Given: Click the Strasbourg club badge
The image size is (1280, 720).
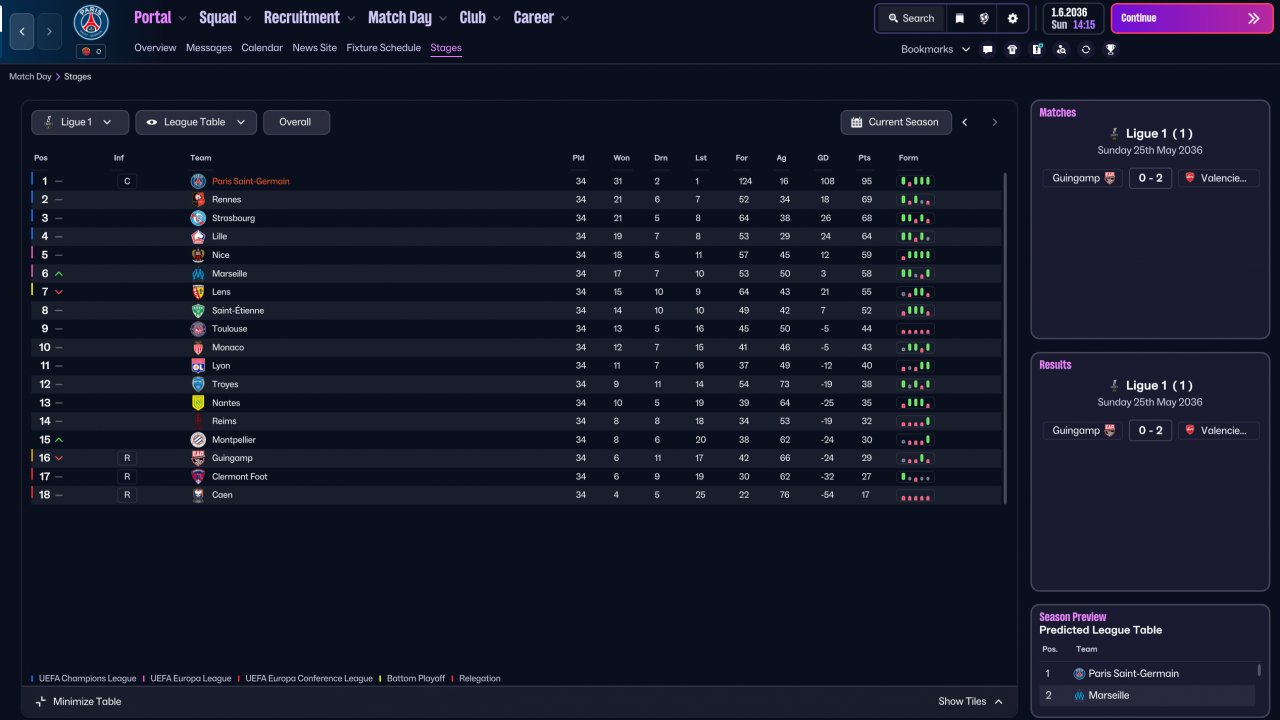Looking at the screenshot, I should pyautogui.click(x=198, y=218).
